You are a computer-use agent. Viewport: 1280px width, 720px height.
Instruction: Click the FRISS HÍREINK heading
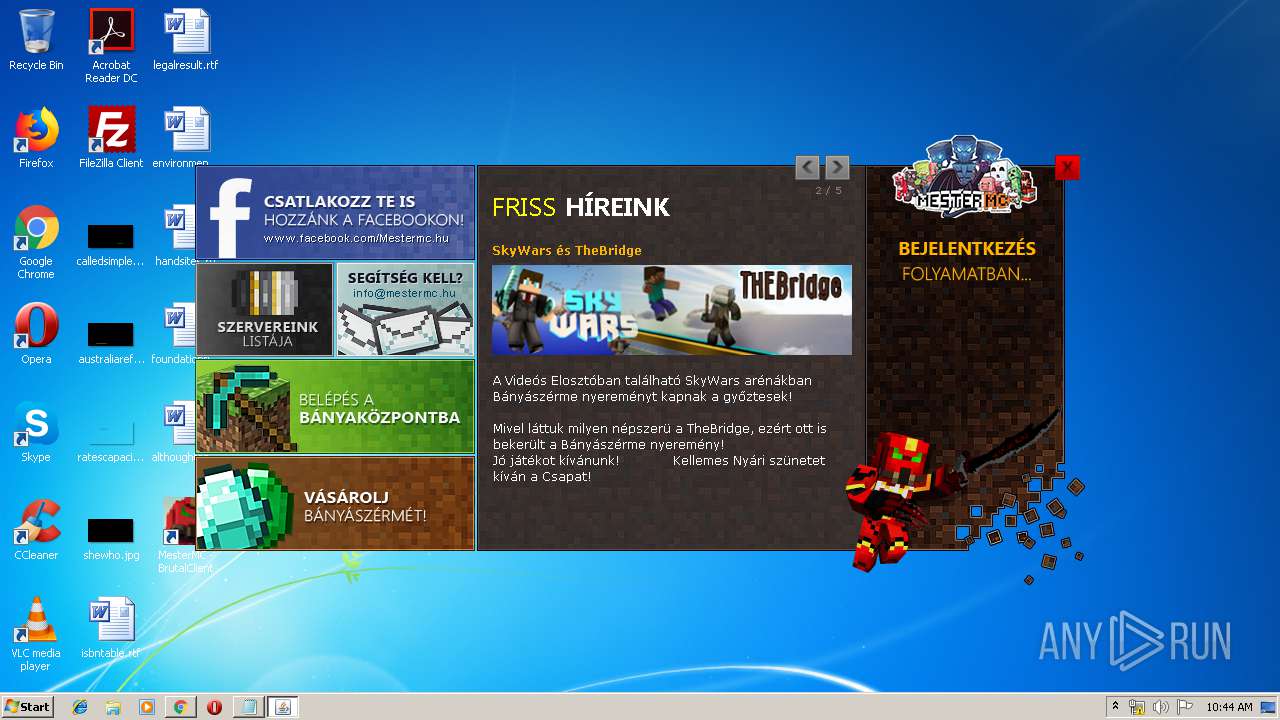(x=581, y=207)
